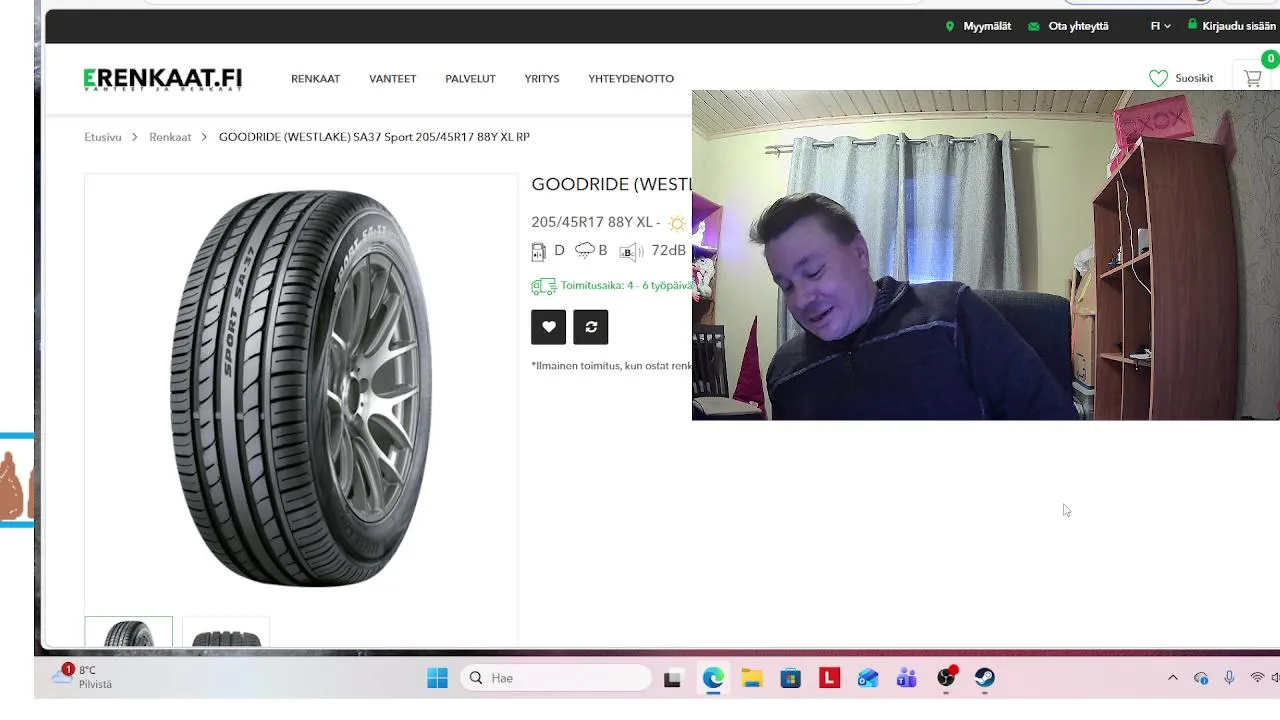Open Task View in the taskbar

click(672, 679)
